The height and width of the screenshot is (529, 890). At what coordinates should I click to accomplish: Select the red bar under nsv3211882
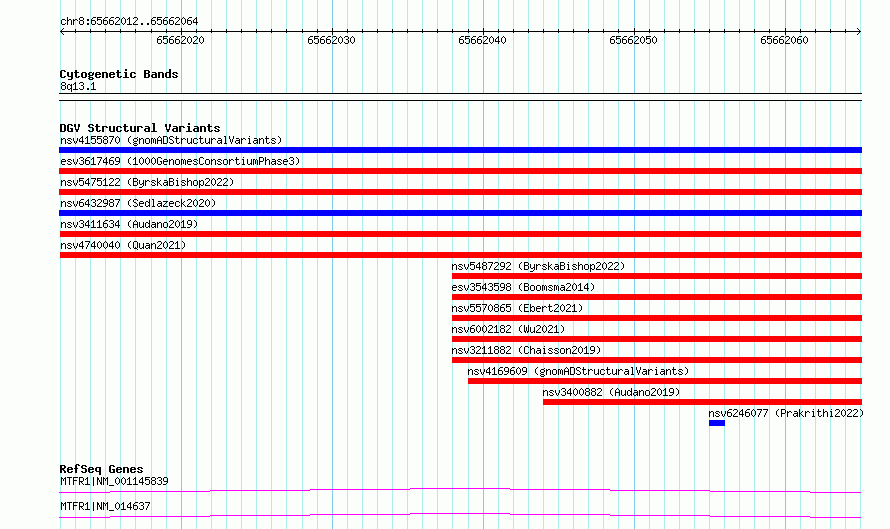point(657,360)
